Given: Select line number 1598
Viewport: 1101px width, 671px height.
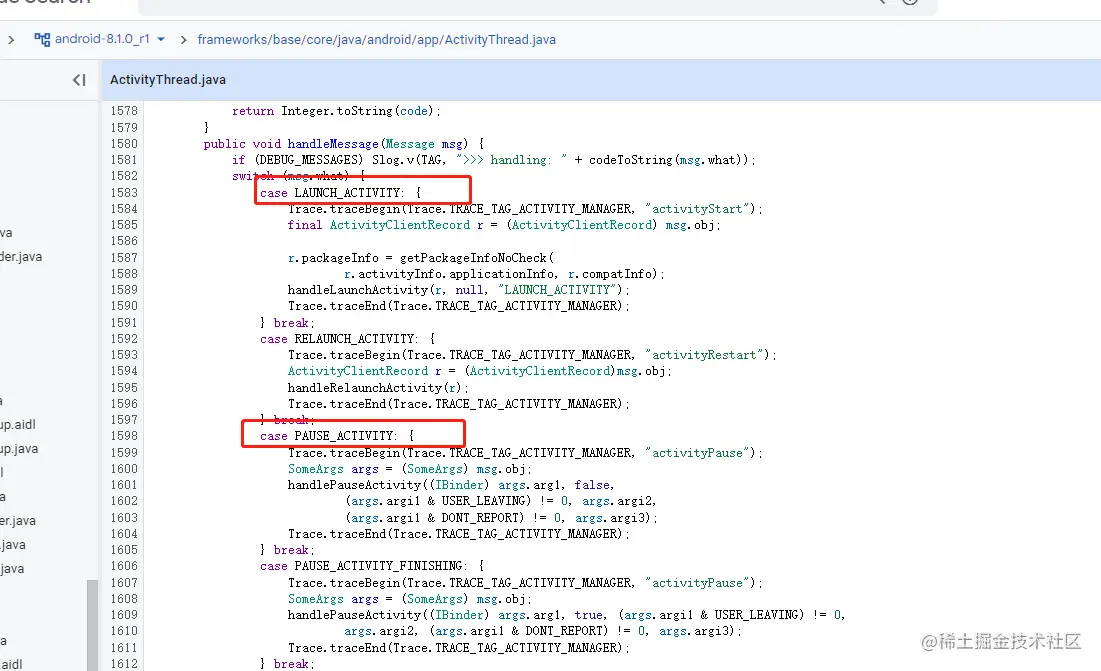Looking at the screenshot, I should point(124,436).
